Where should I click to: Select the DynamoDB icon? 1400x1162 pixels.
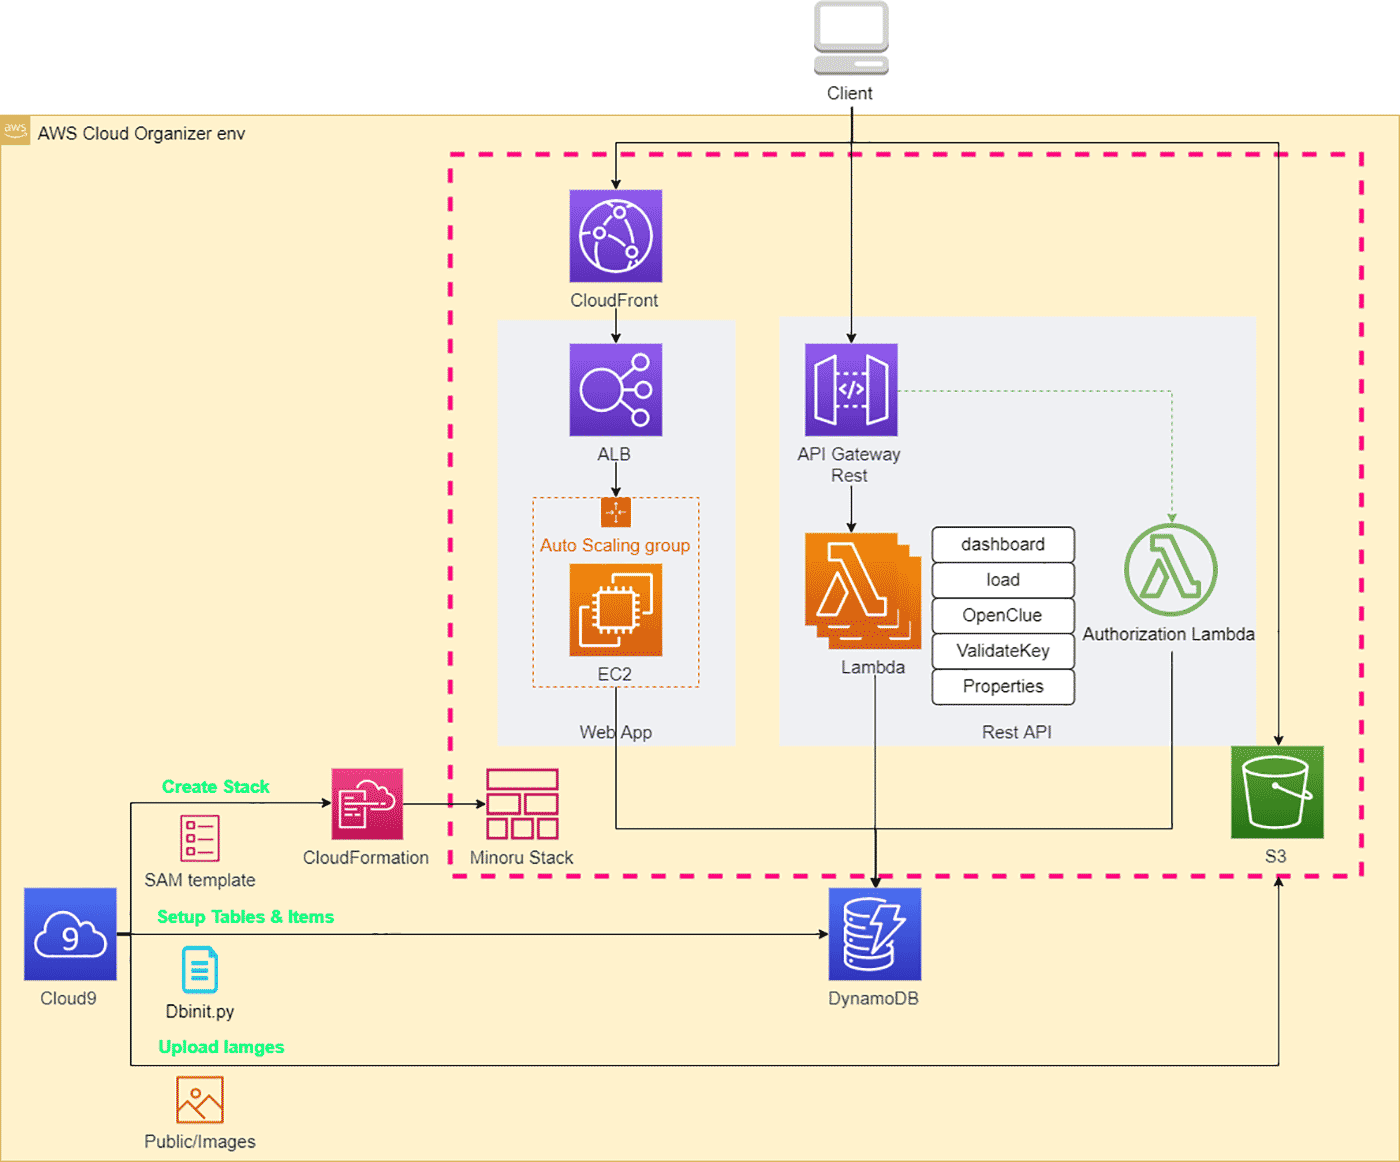[x=875, y=934]
